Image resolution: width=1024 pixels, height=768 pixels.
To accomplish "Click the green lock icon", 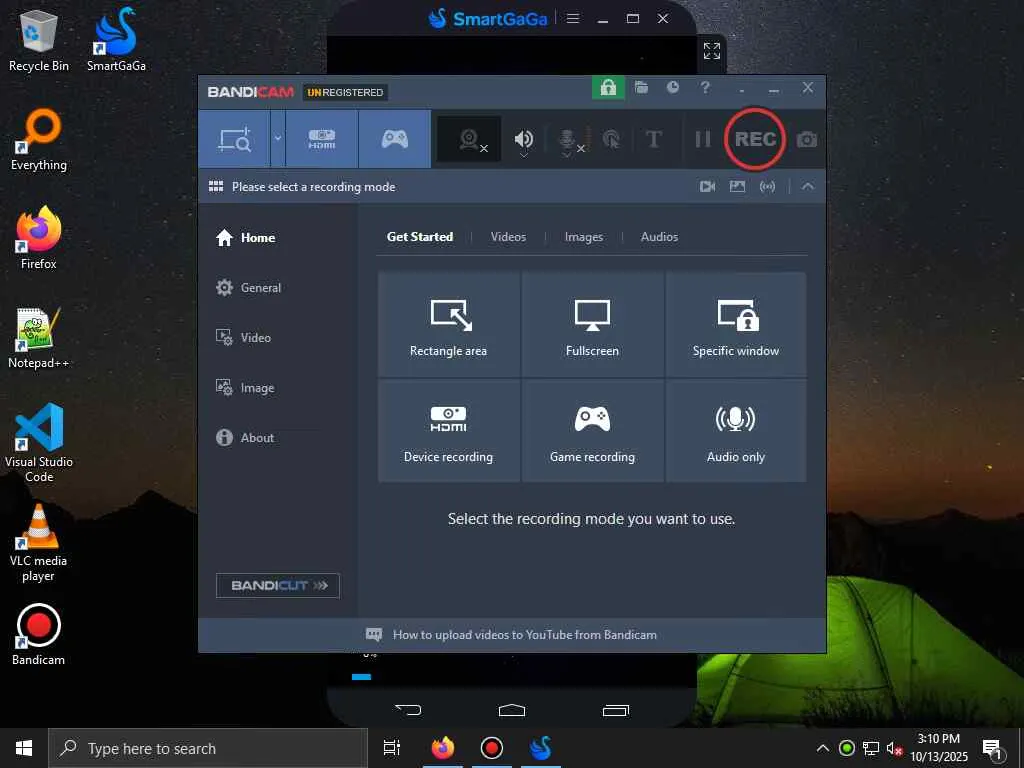I will (x=608, y=88).
